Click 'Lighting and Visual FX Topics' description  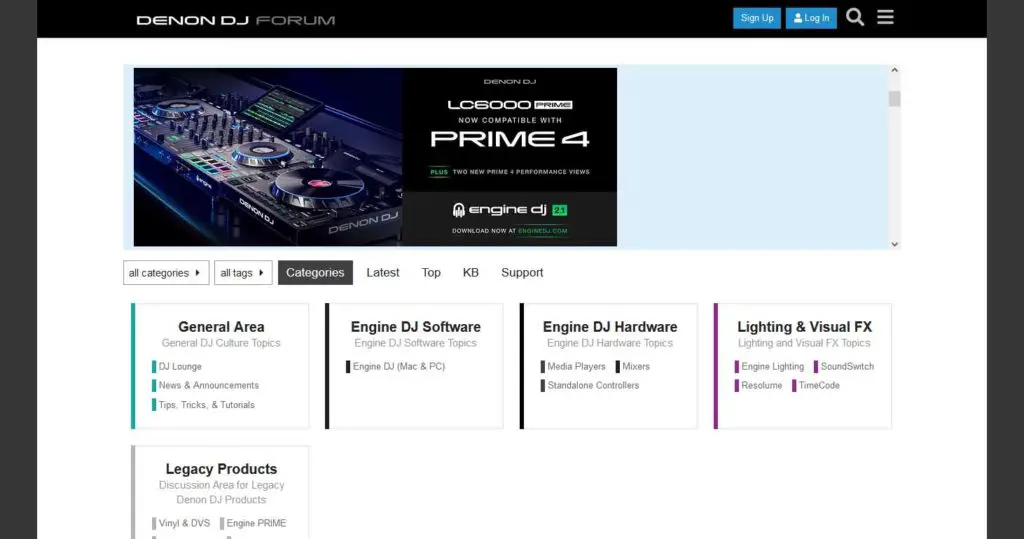(x=804, y=343)
